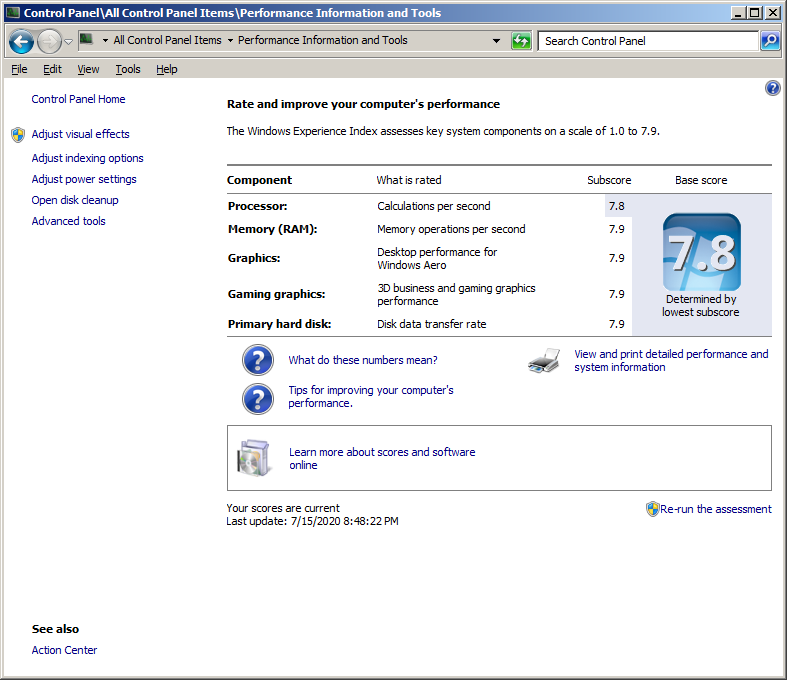787x680 pixels.
Task: Open the File menu
Action: 19,69
